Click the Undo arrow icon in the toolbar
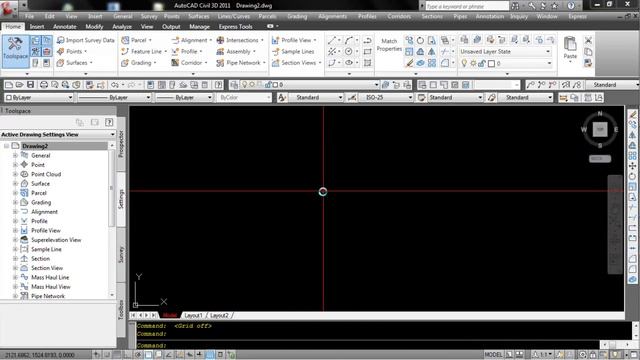Viewport: 640px width, 360px height. [115, 84]
